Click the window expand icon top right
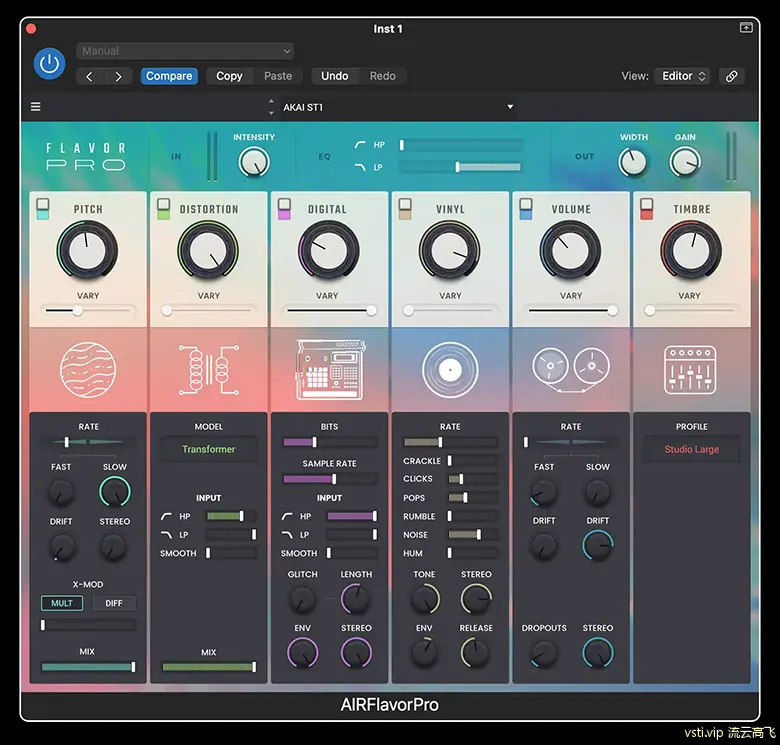780x745 pixels. 746,28
